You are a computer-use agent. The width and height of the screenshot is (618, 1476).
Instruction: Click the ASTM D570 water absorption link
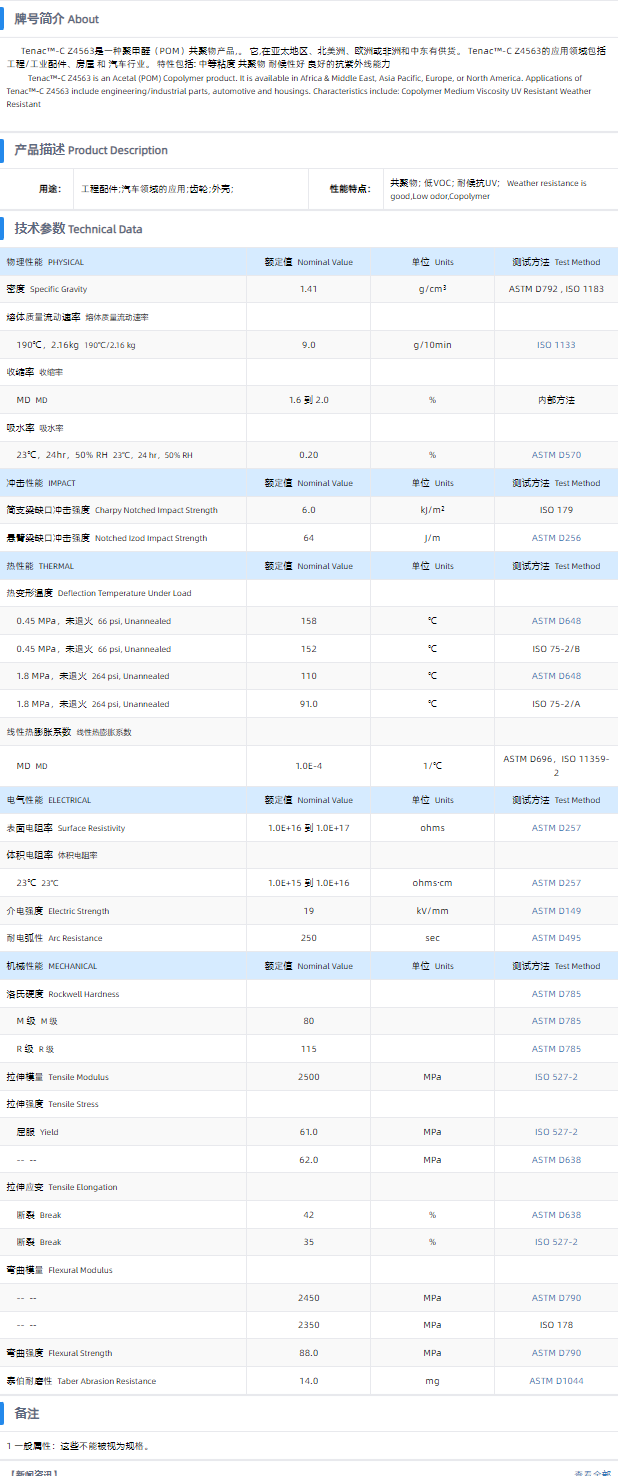(x=556, y=455)
